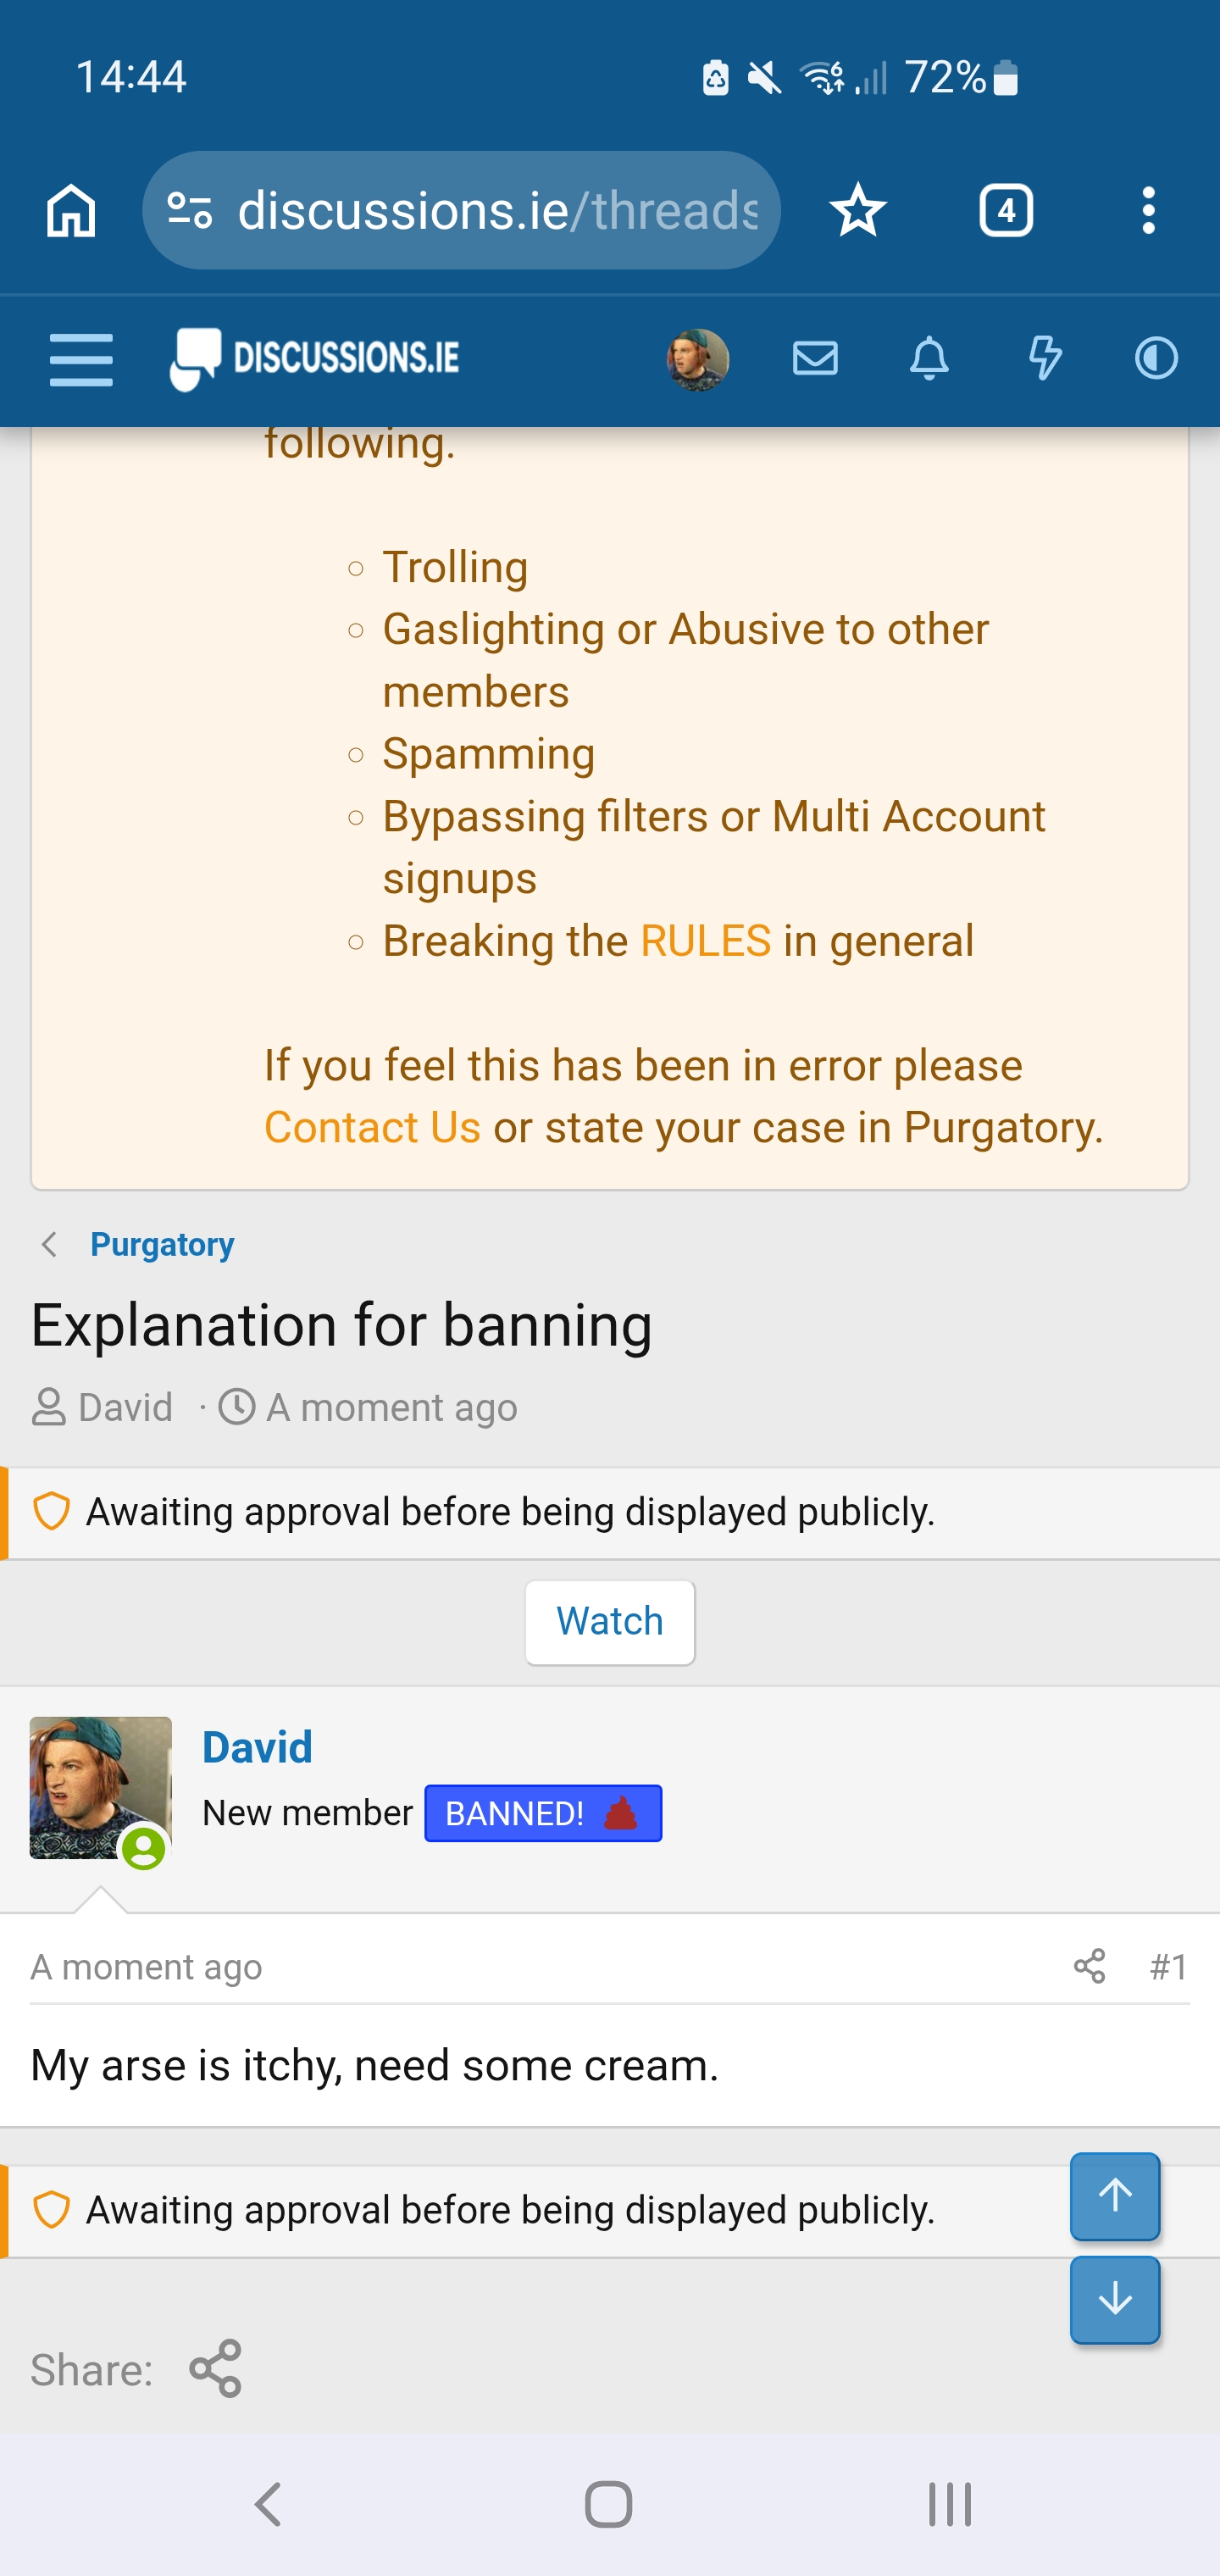Viewport: 1220px width, 2576px height.
Task: Click the address bar URL field
Action: pyautogui.click(x=497, y=211)
